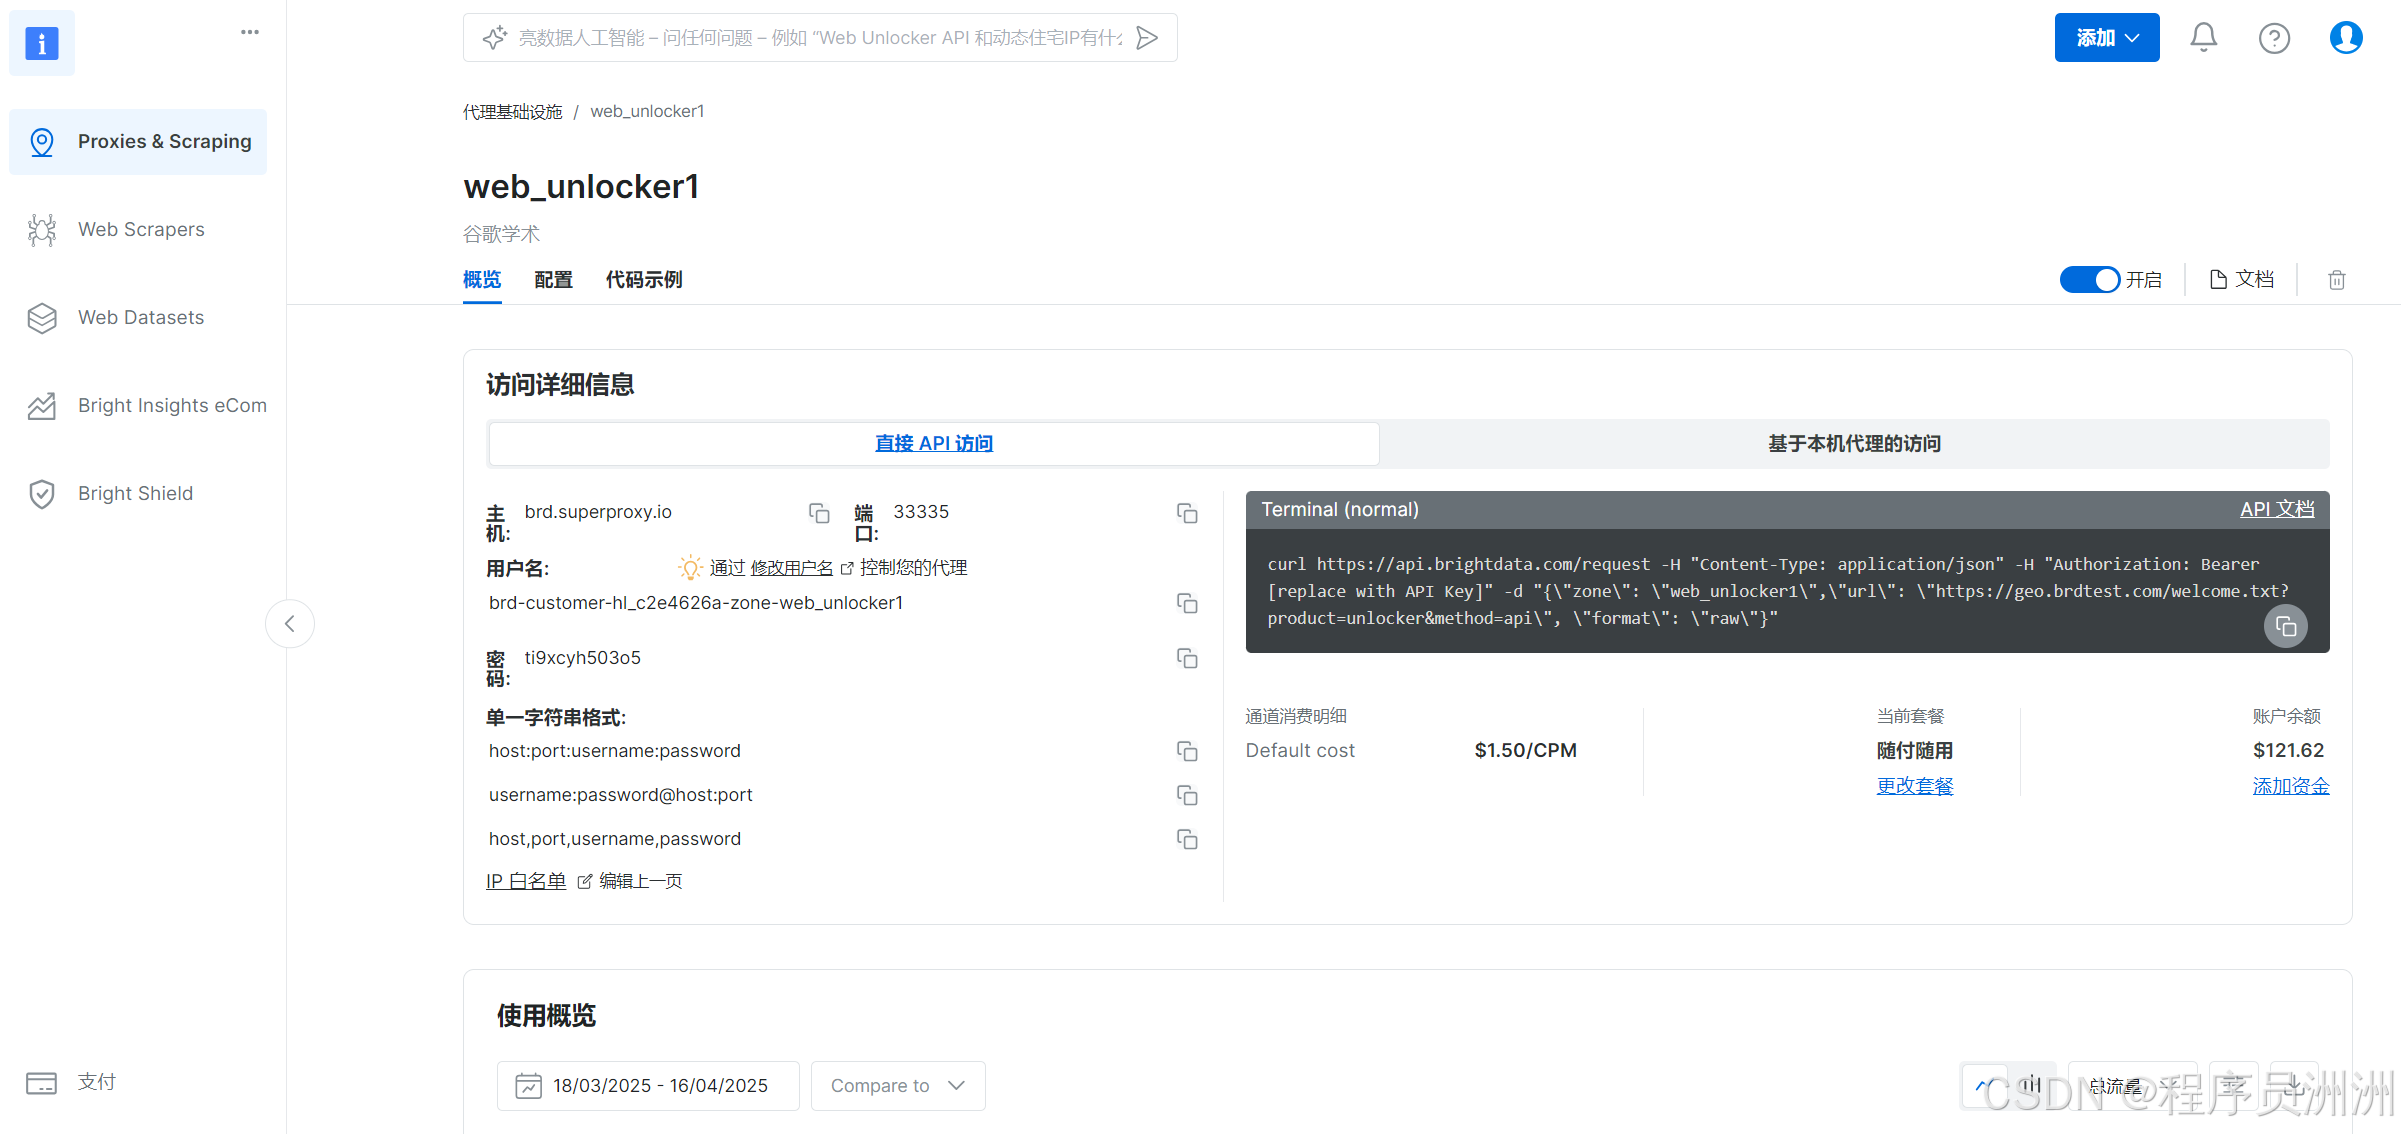Send the AI query with arrow icon
2401x1134 pixels.
pos(1147,38)
